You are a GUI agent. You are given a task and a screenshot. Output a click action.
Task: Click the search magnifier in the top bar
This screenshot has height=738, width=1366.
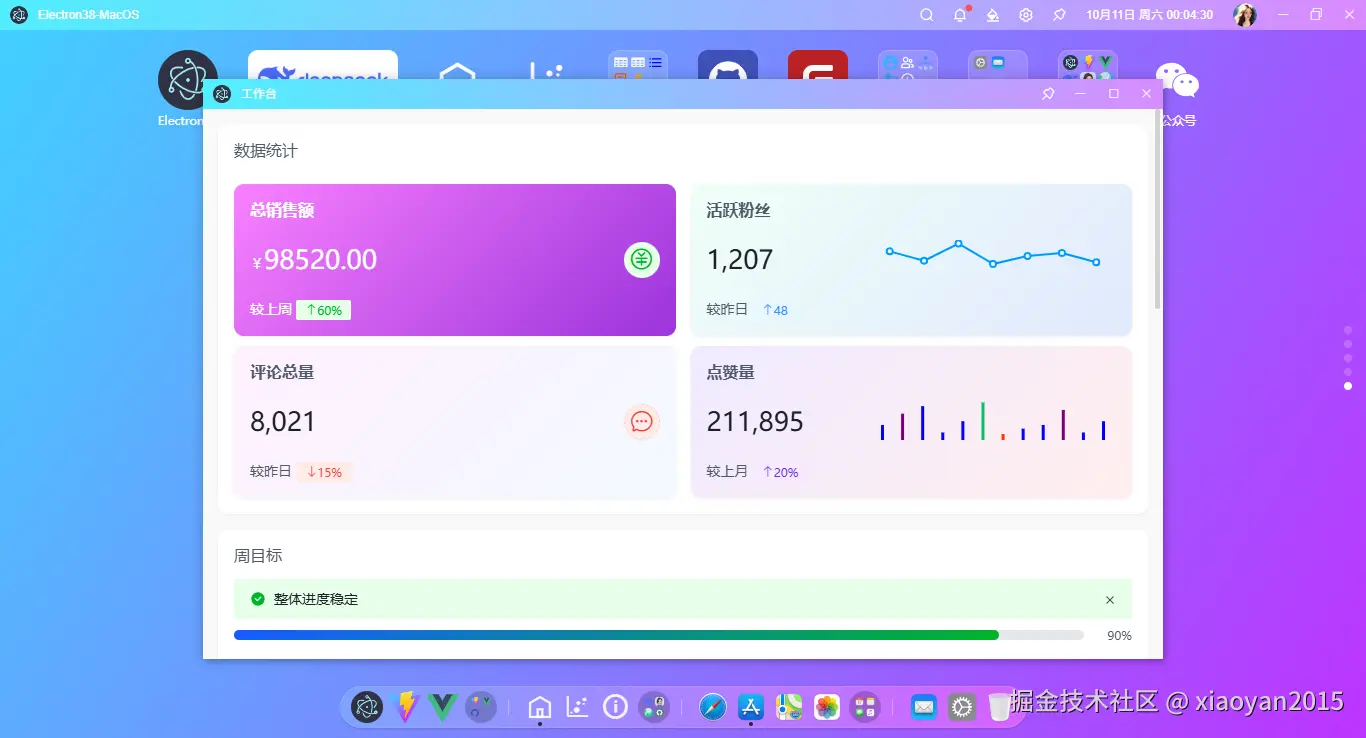tap(926, 15)
